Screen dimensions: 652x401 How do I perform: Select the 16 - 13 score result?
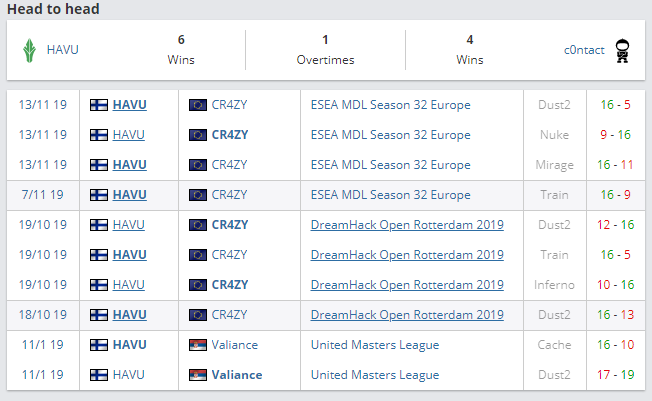[614, 315]
